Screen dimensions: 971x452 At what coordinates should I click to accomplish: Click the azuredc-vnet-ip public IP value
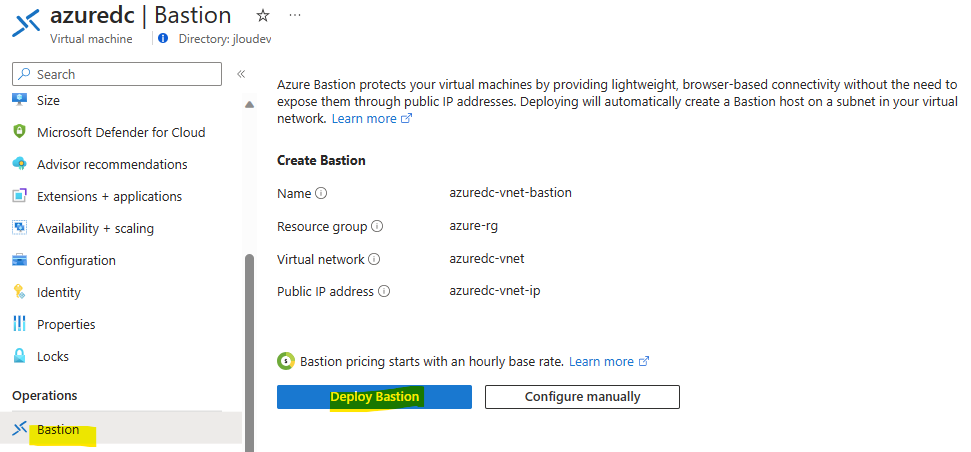coord(495,290)
